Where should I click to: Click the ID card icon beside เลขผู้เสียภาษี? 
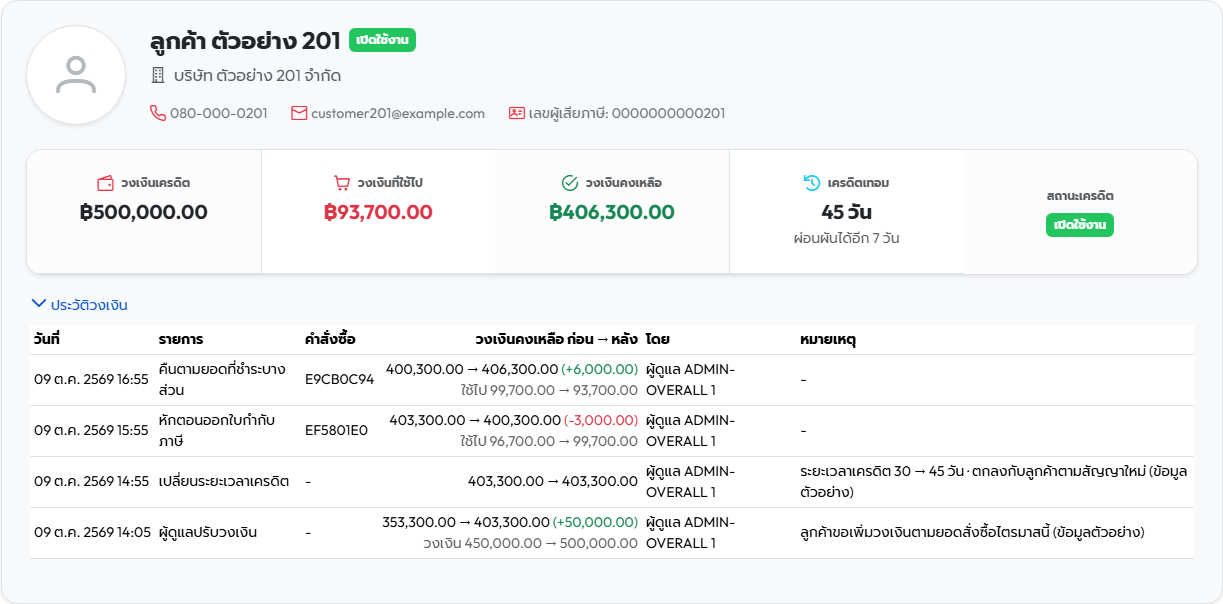(517, 113)
